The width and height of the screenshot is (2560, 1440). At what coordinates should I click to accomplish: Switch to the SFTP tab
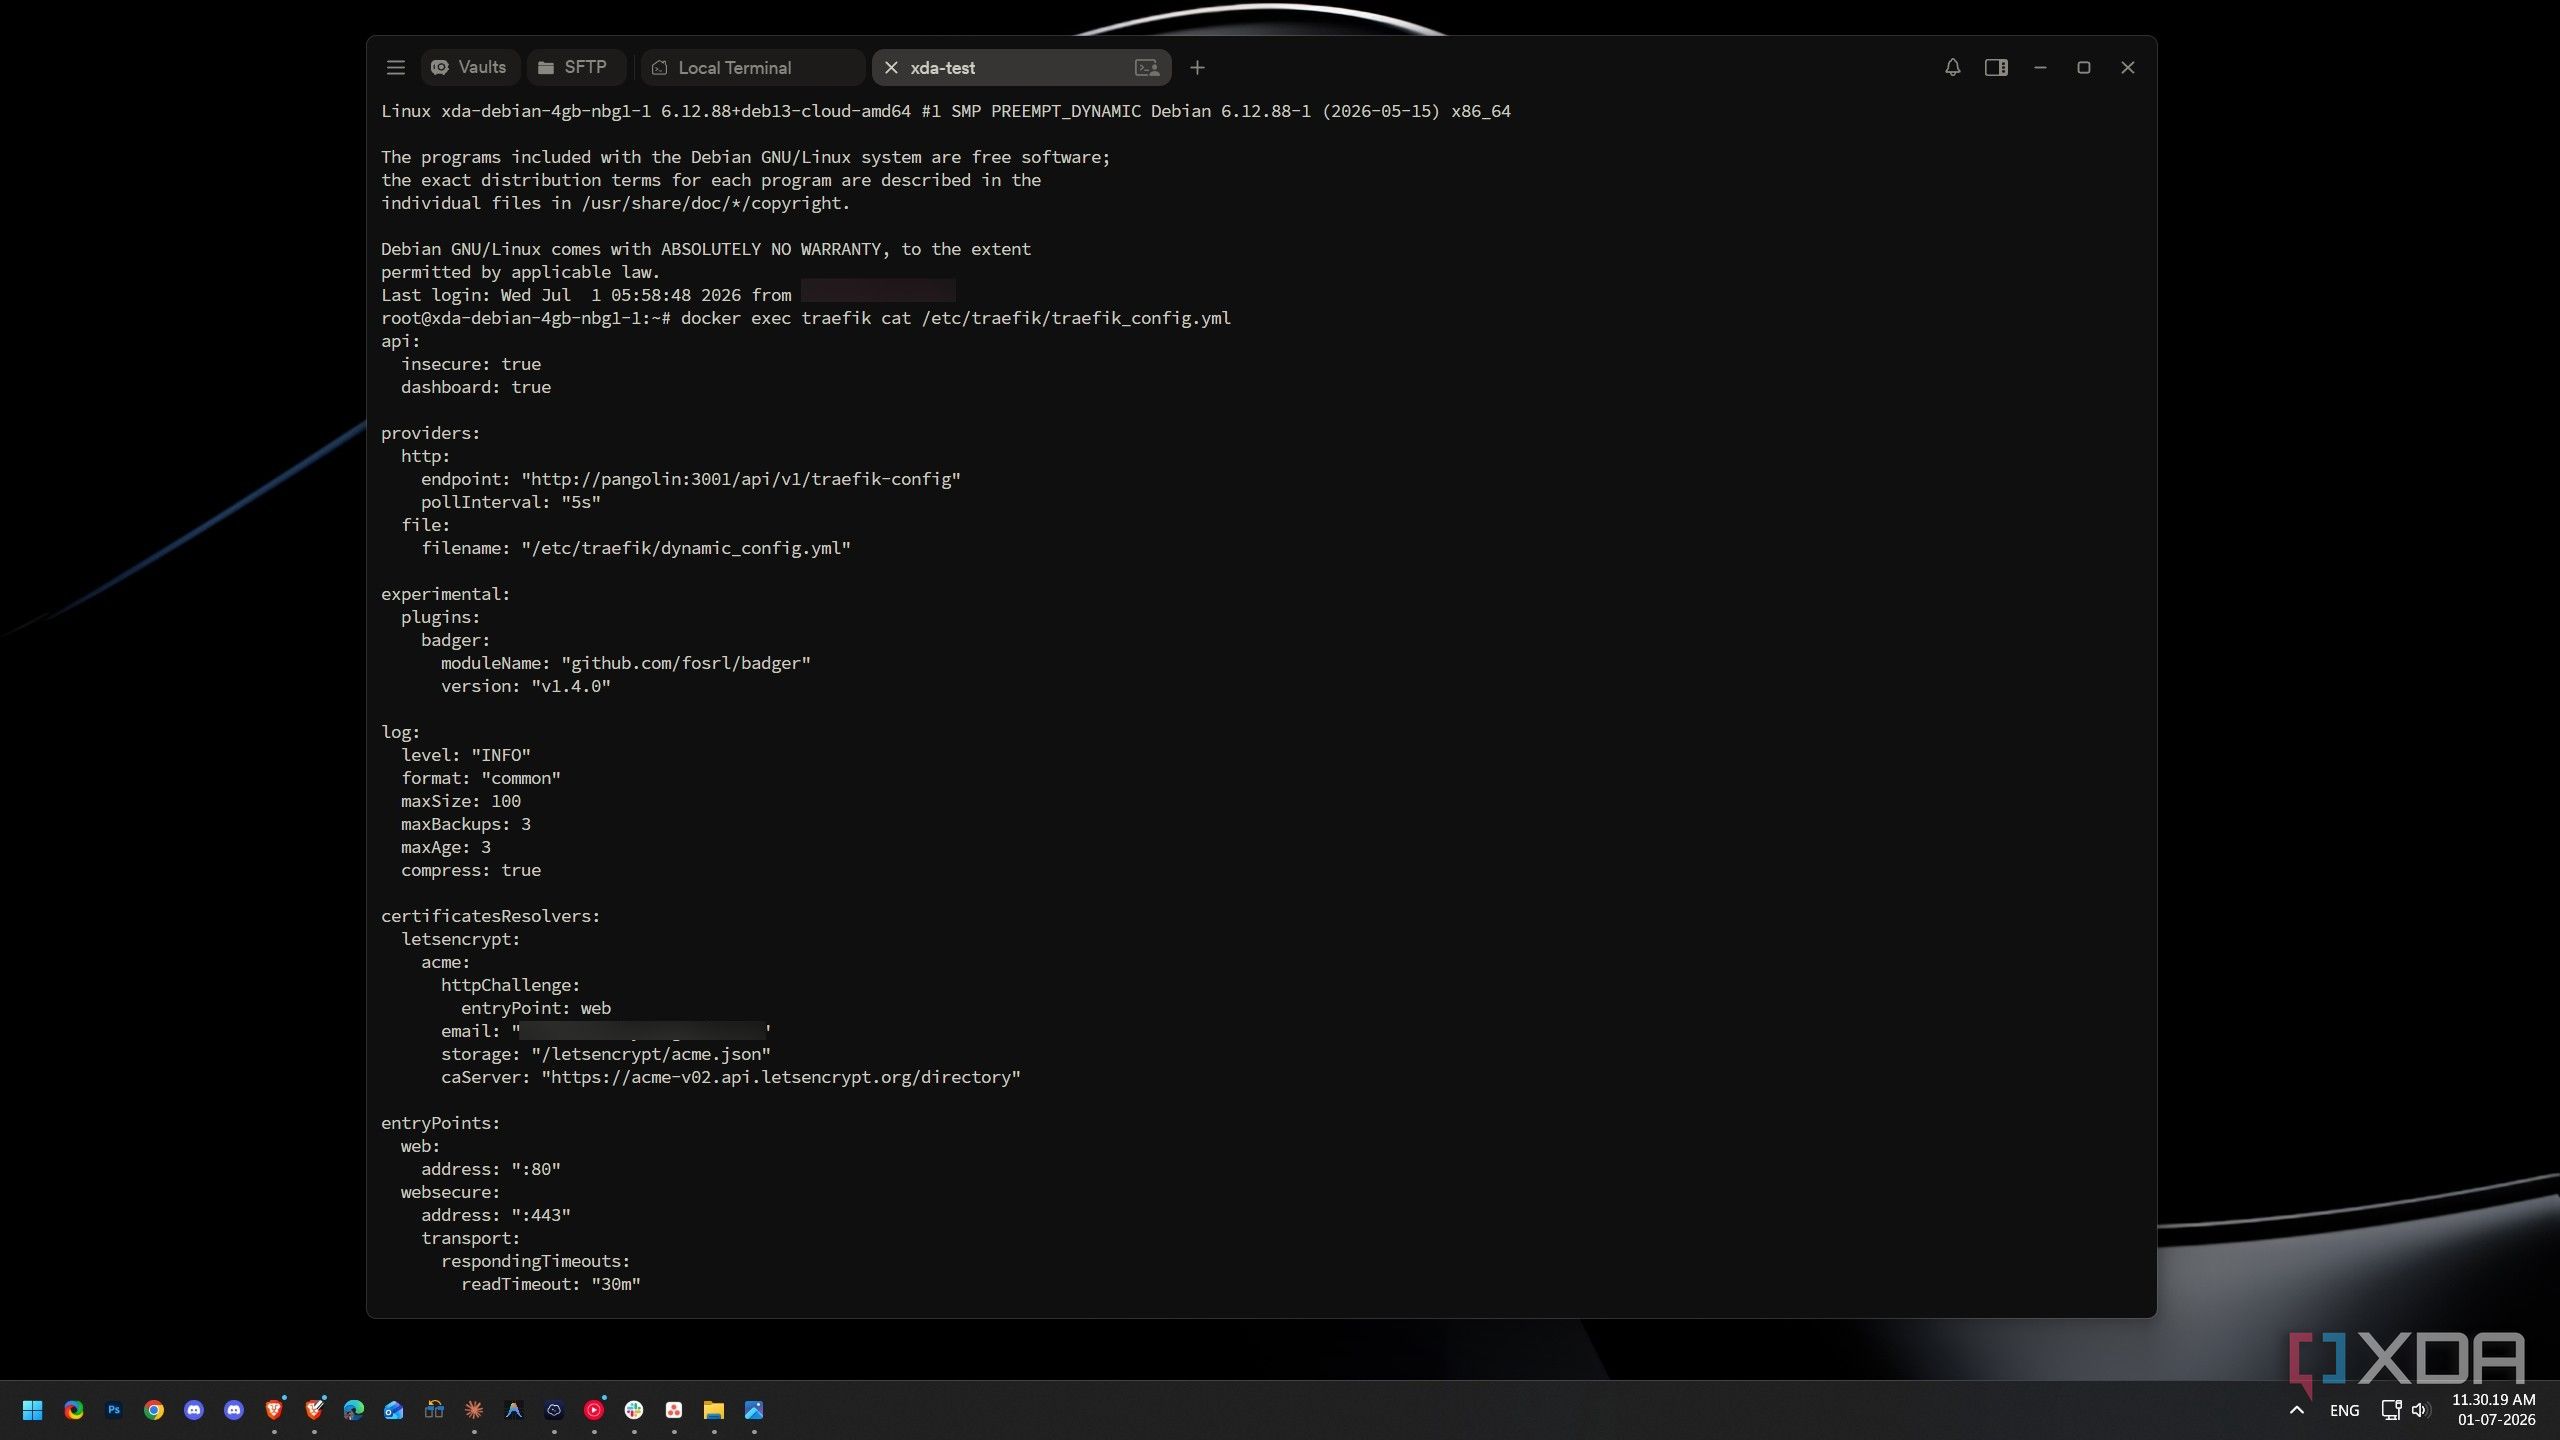point(575,67)
